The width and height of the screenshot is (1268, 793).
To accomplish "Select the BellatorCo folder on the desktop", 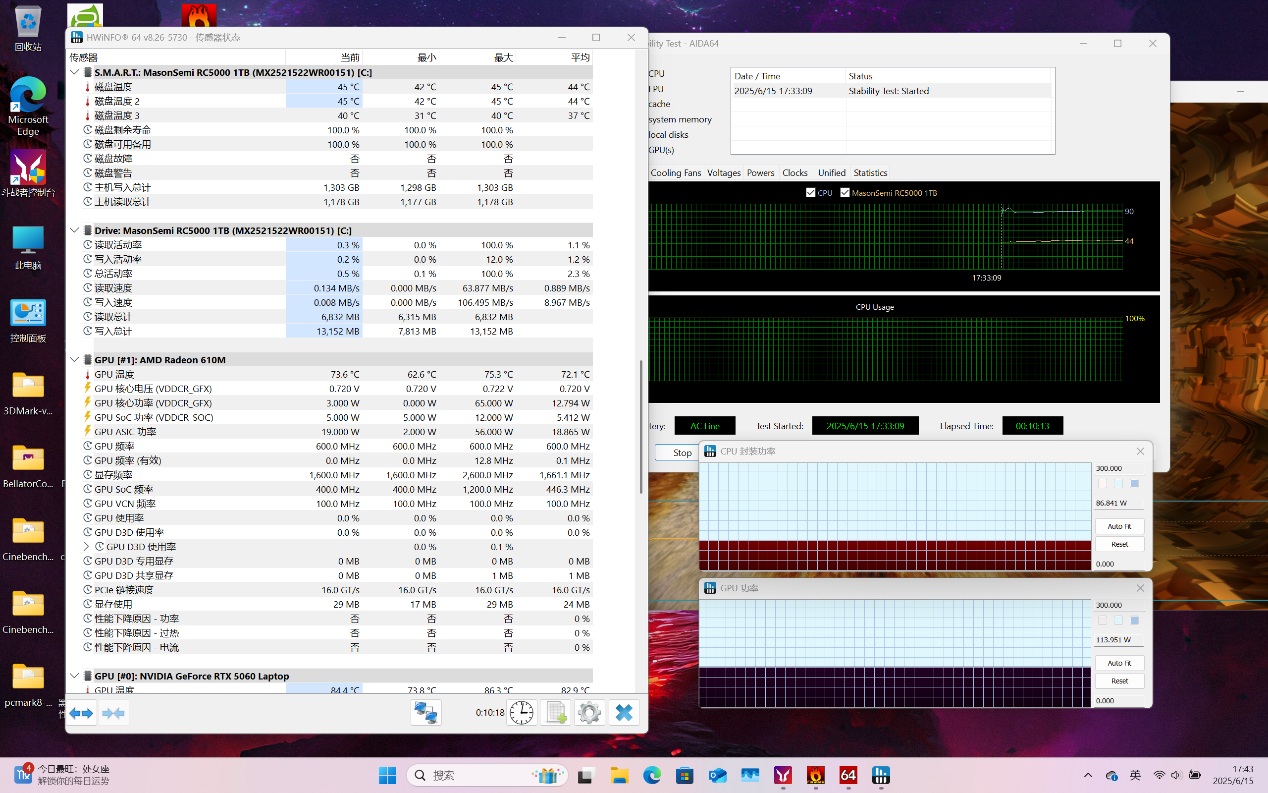I will pos(28,466).
